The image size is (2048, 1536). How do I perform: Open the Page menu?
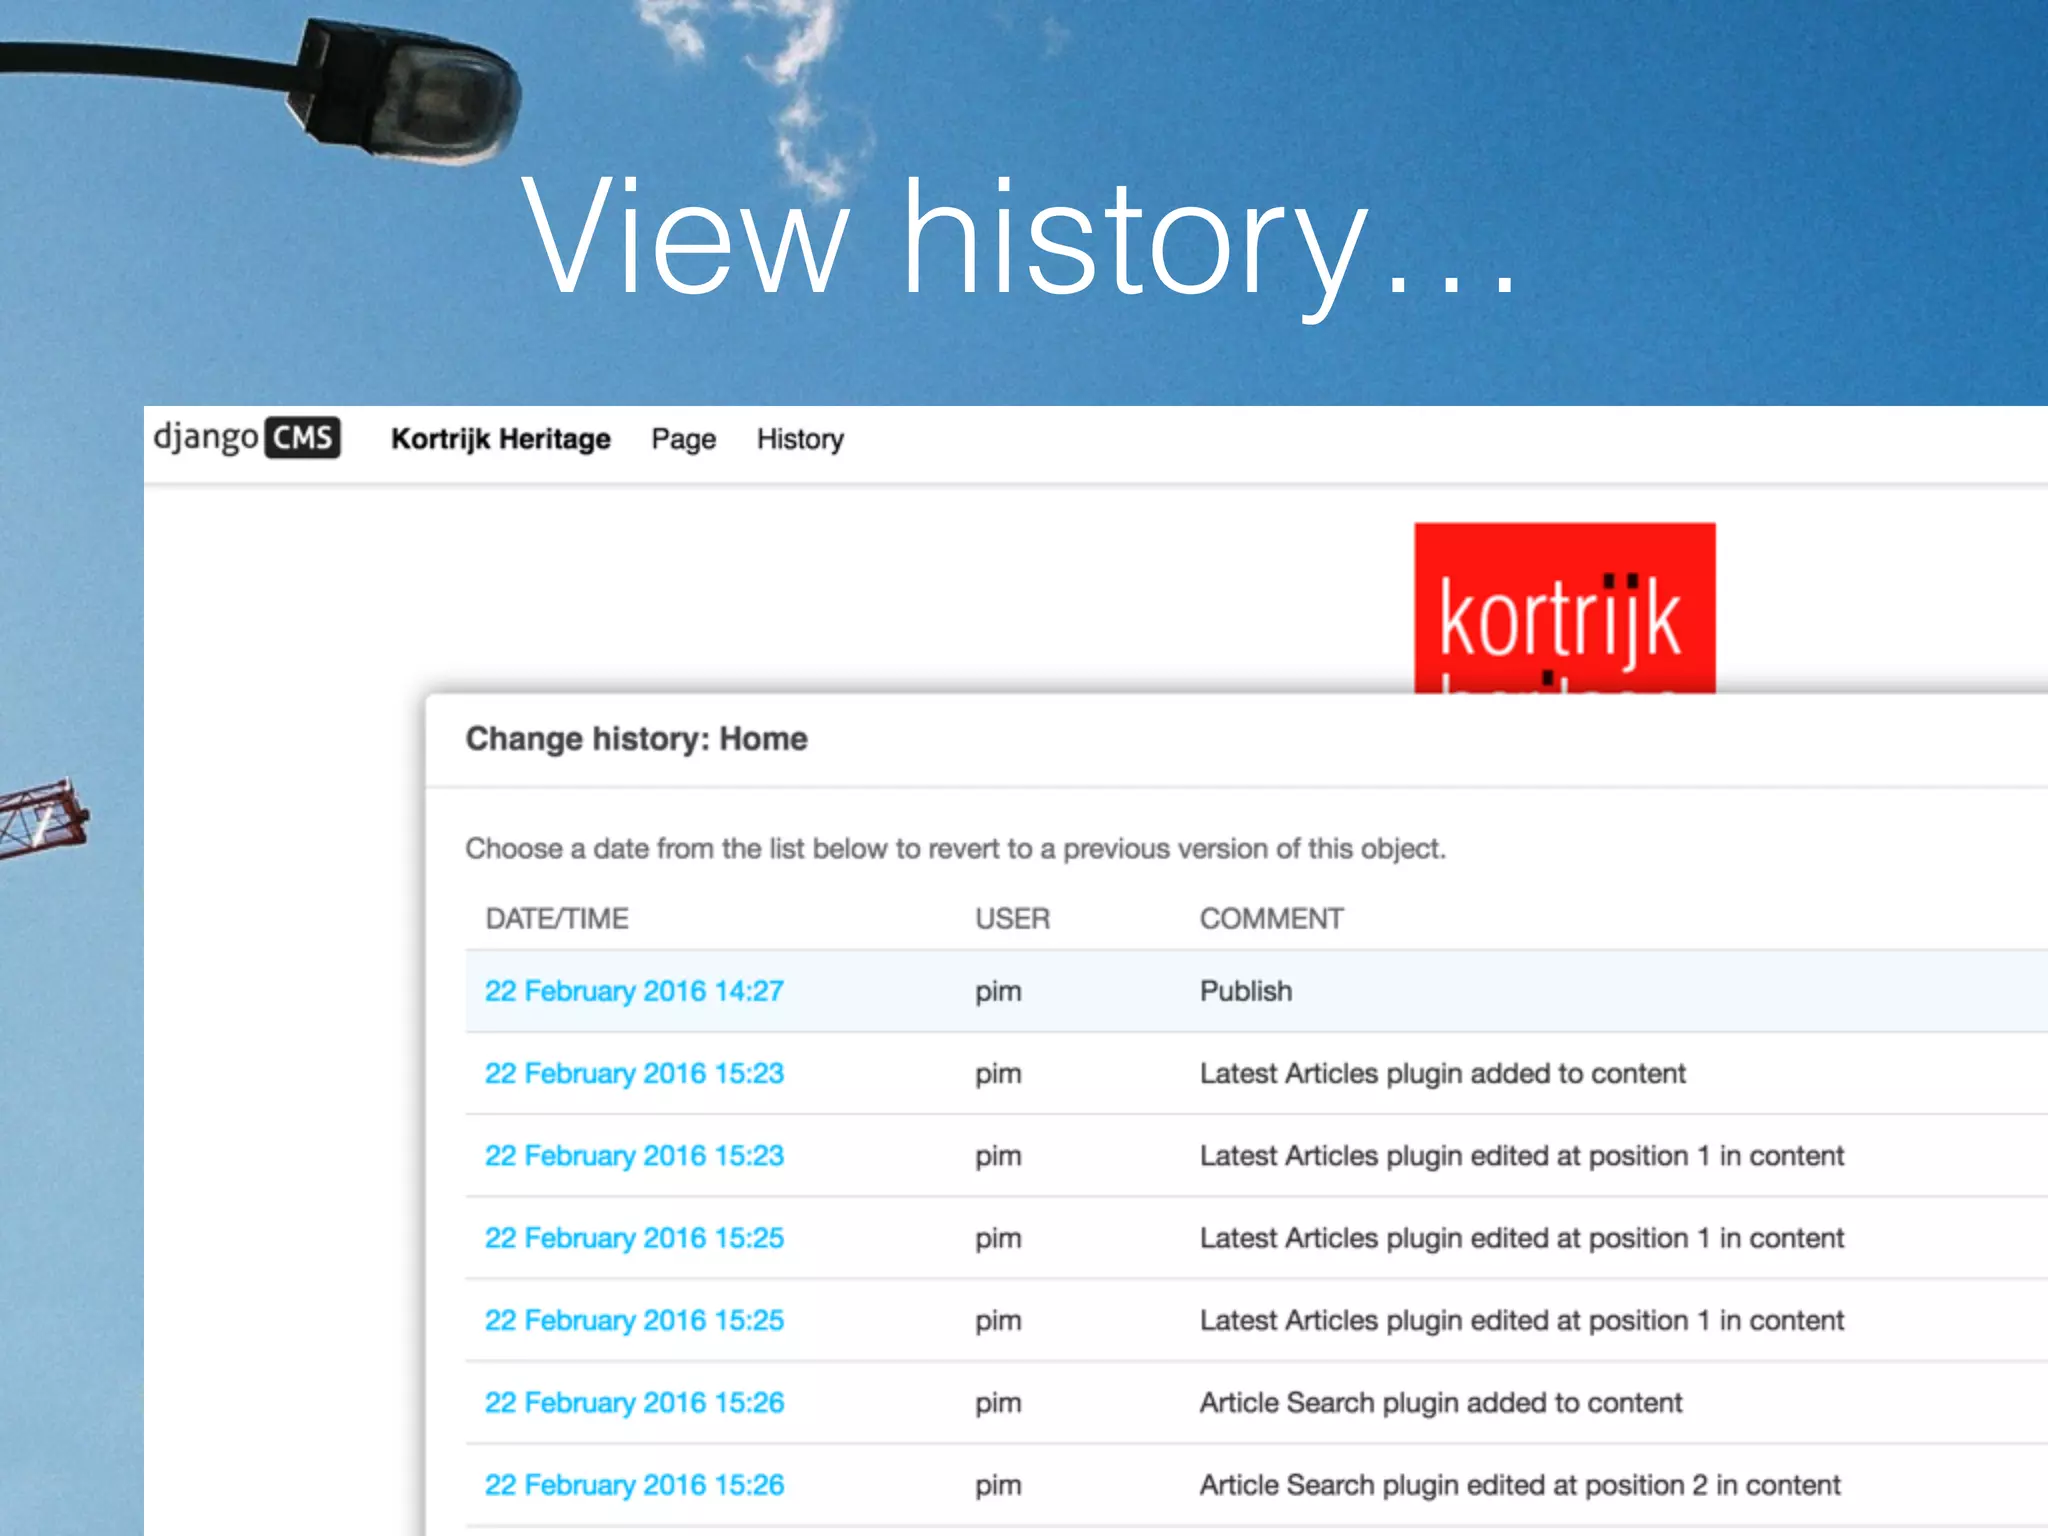(x=683, y=439)
